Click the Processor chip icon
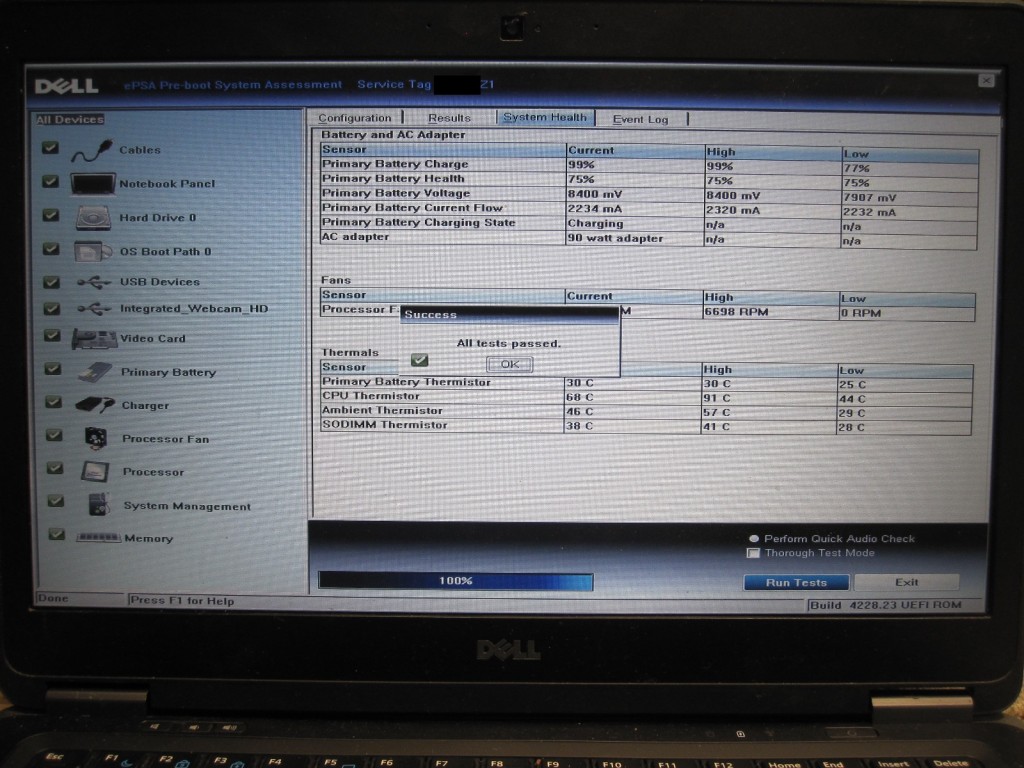This screenshot has width=1024, height=768. [x=95, y=472]
